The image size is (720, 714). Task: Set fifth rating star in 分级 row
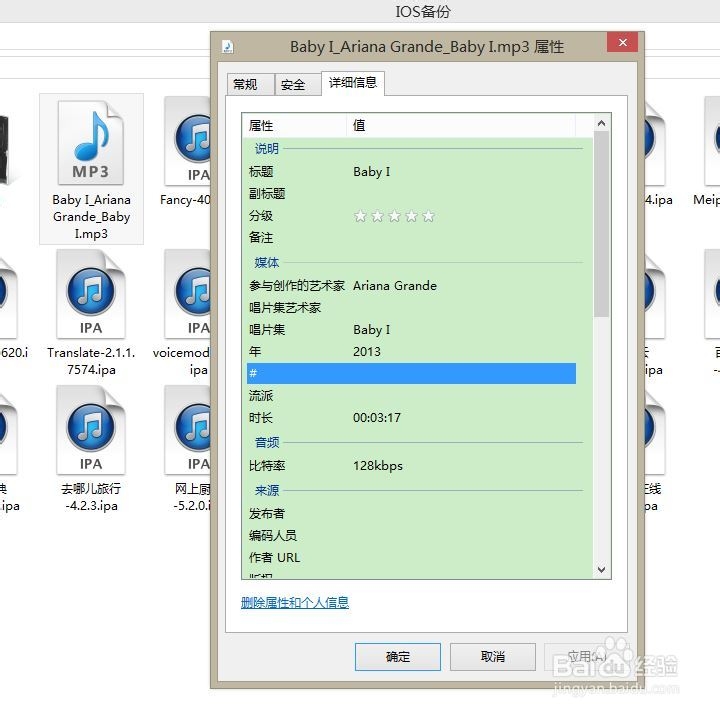tap(428, 216)
